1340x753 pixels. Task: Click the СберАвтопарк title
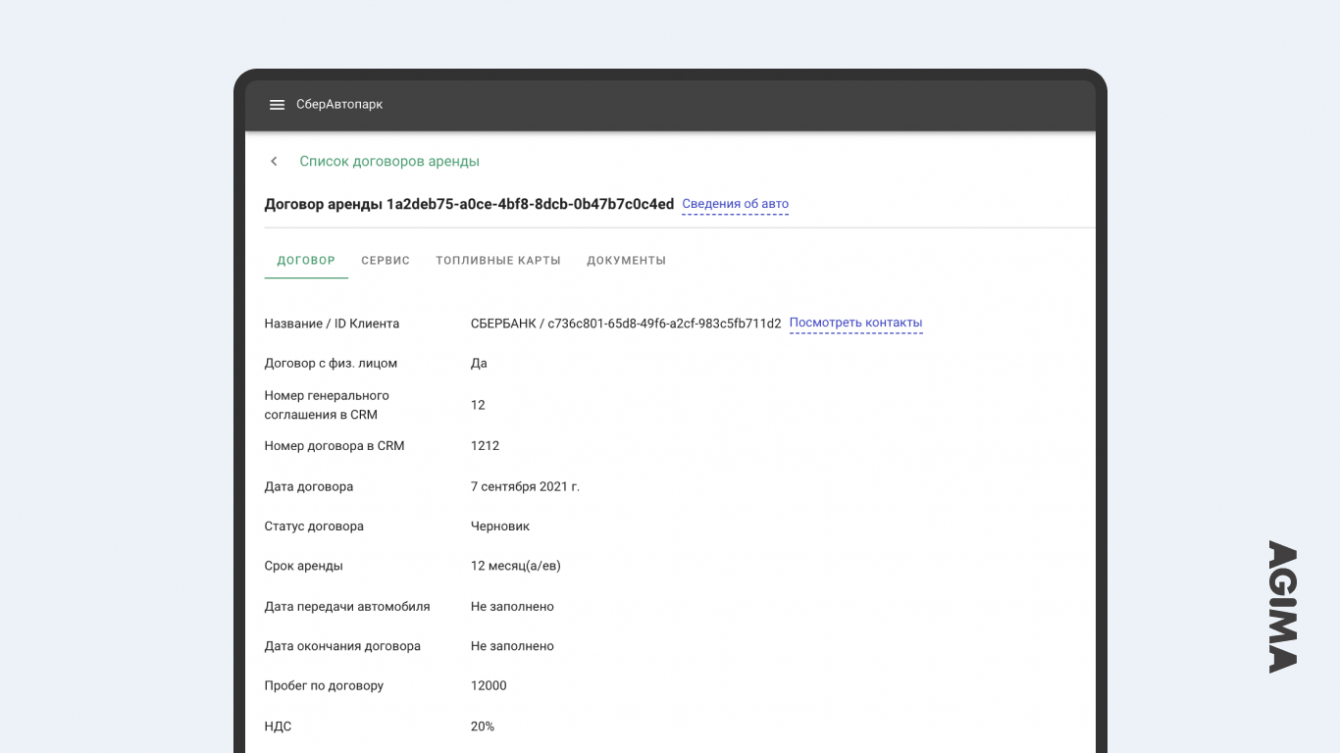339,105
